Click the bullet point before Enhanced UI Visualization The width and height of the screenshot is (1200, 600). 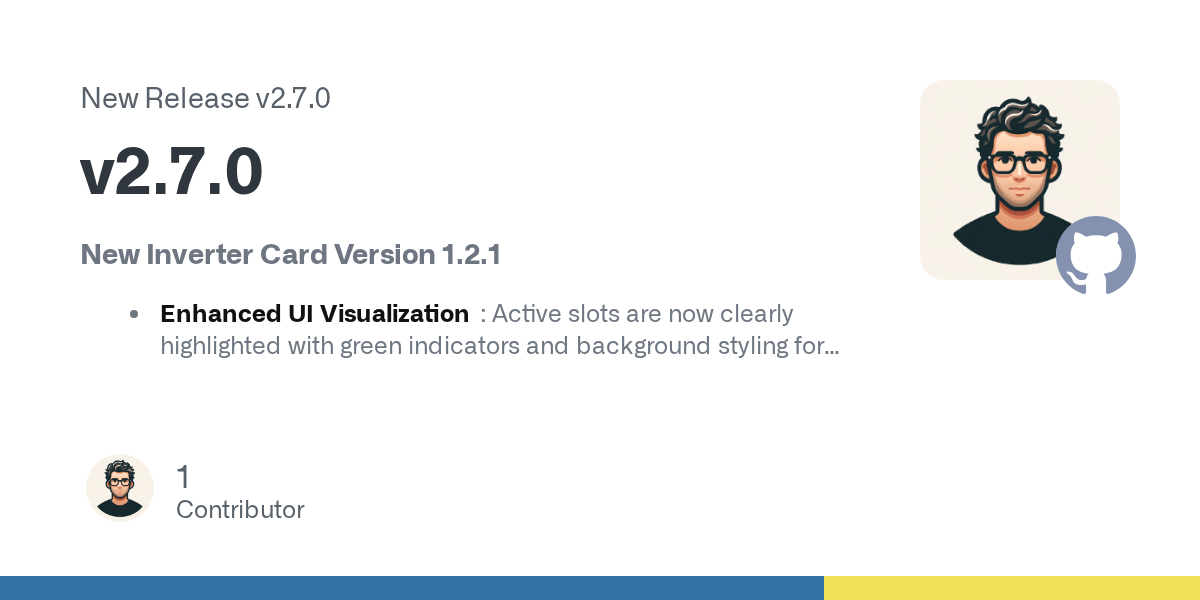click(x=134, y=314)
